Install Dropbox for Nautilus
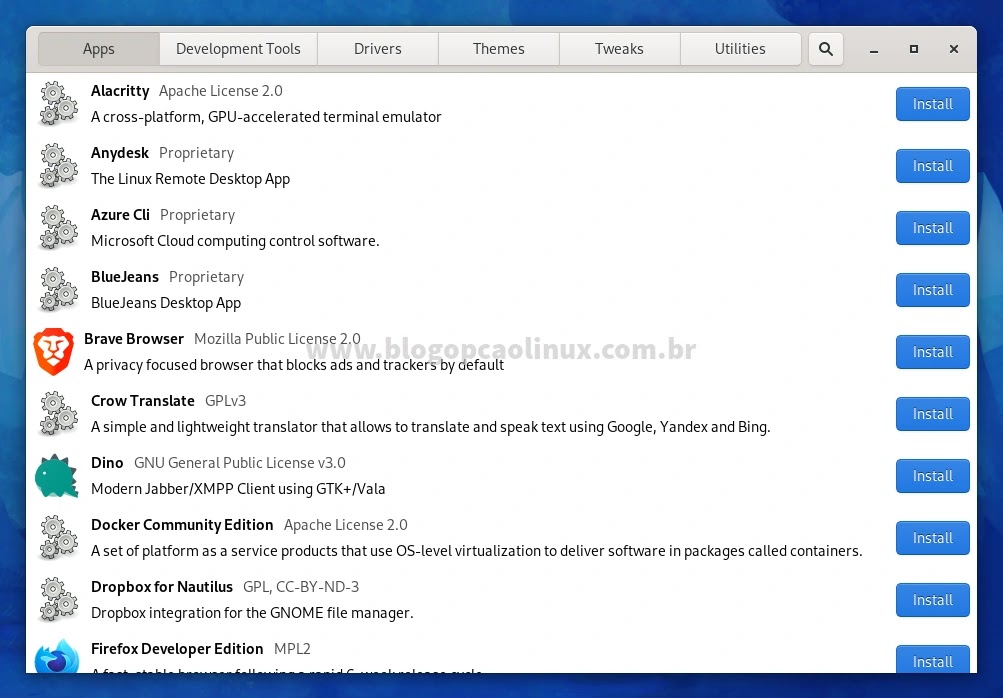The width and height of the screenshot is (1003, 698). tap(933, 600)
